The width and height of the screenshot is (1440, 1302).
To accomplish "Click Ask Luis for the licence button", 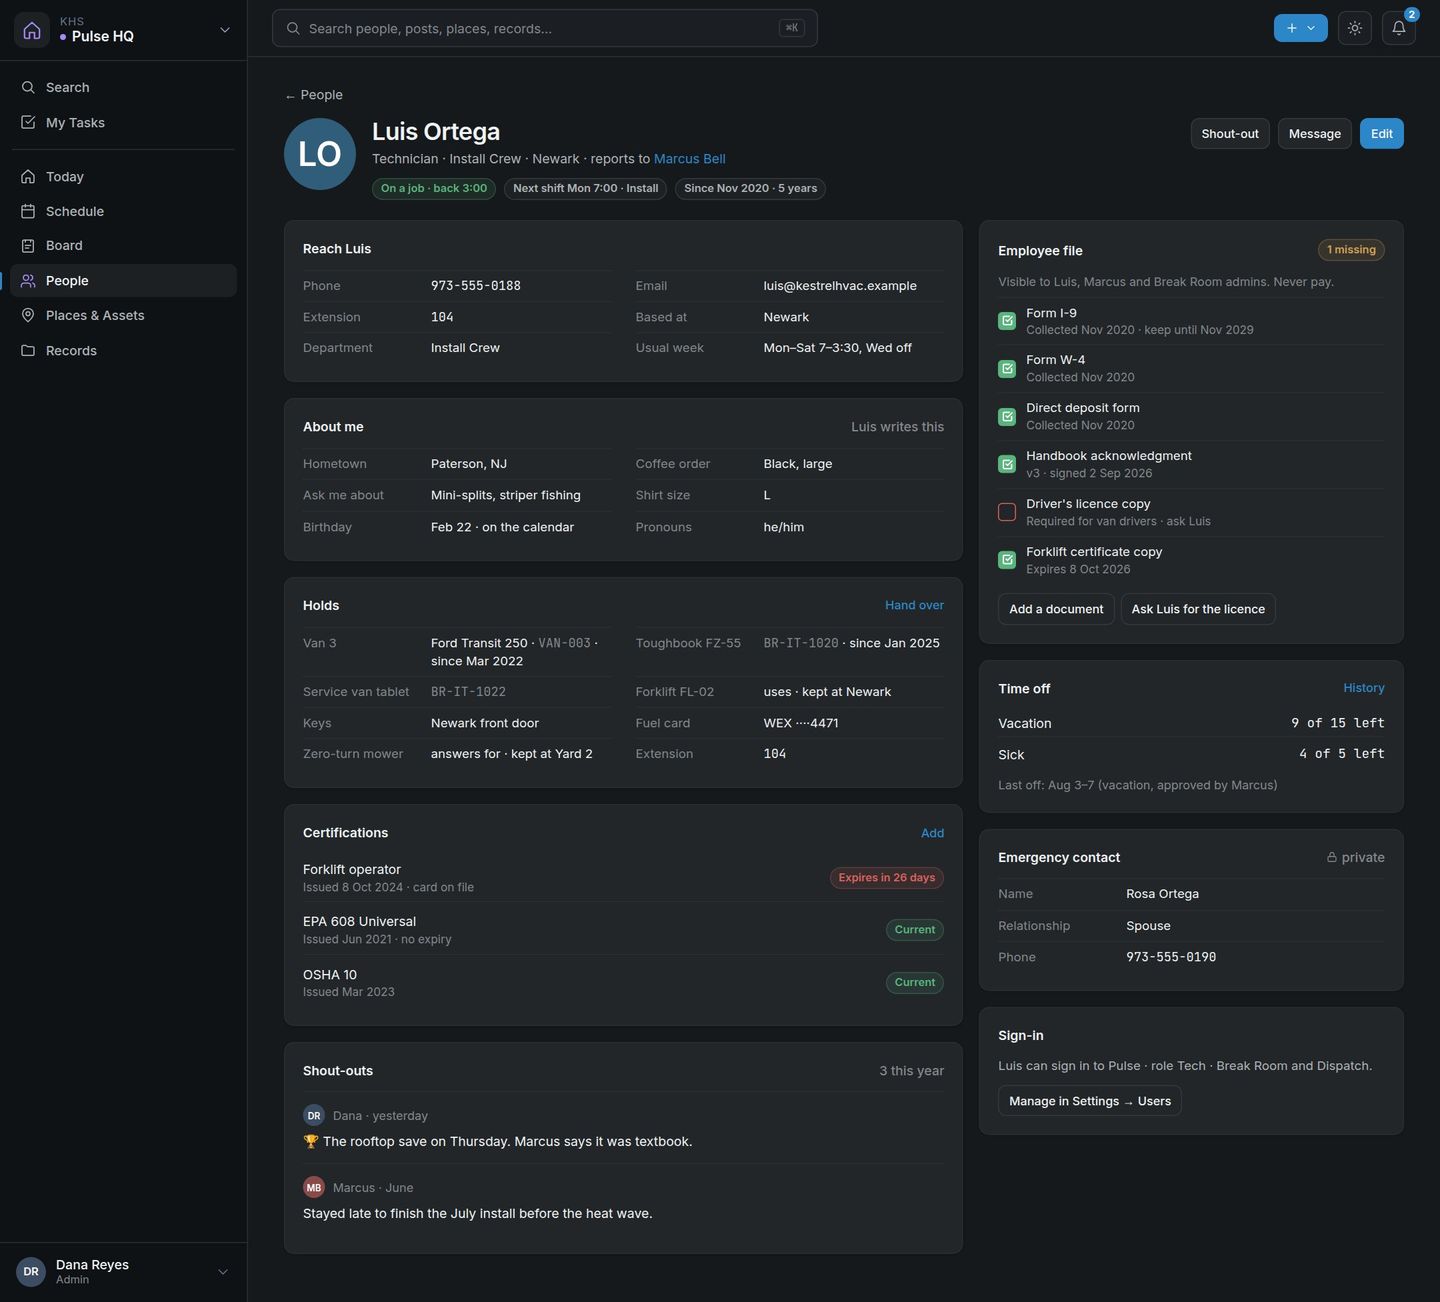I will [1198, 609].
